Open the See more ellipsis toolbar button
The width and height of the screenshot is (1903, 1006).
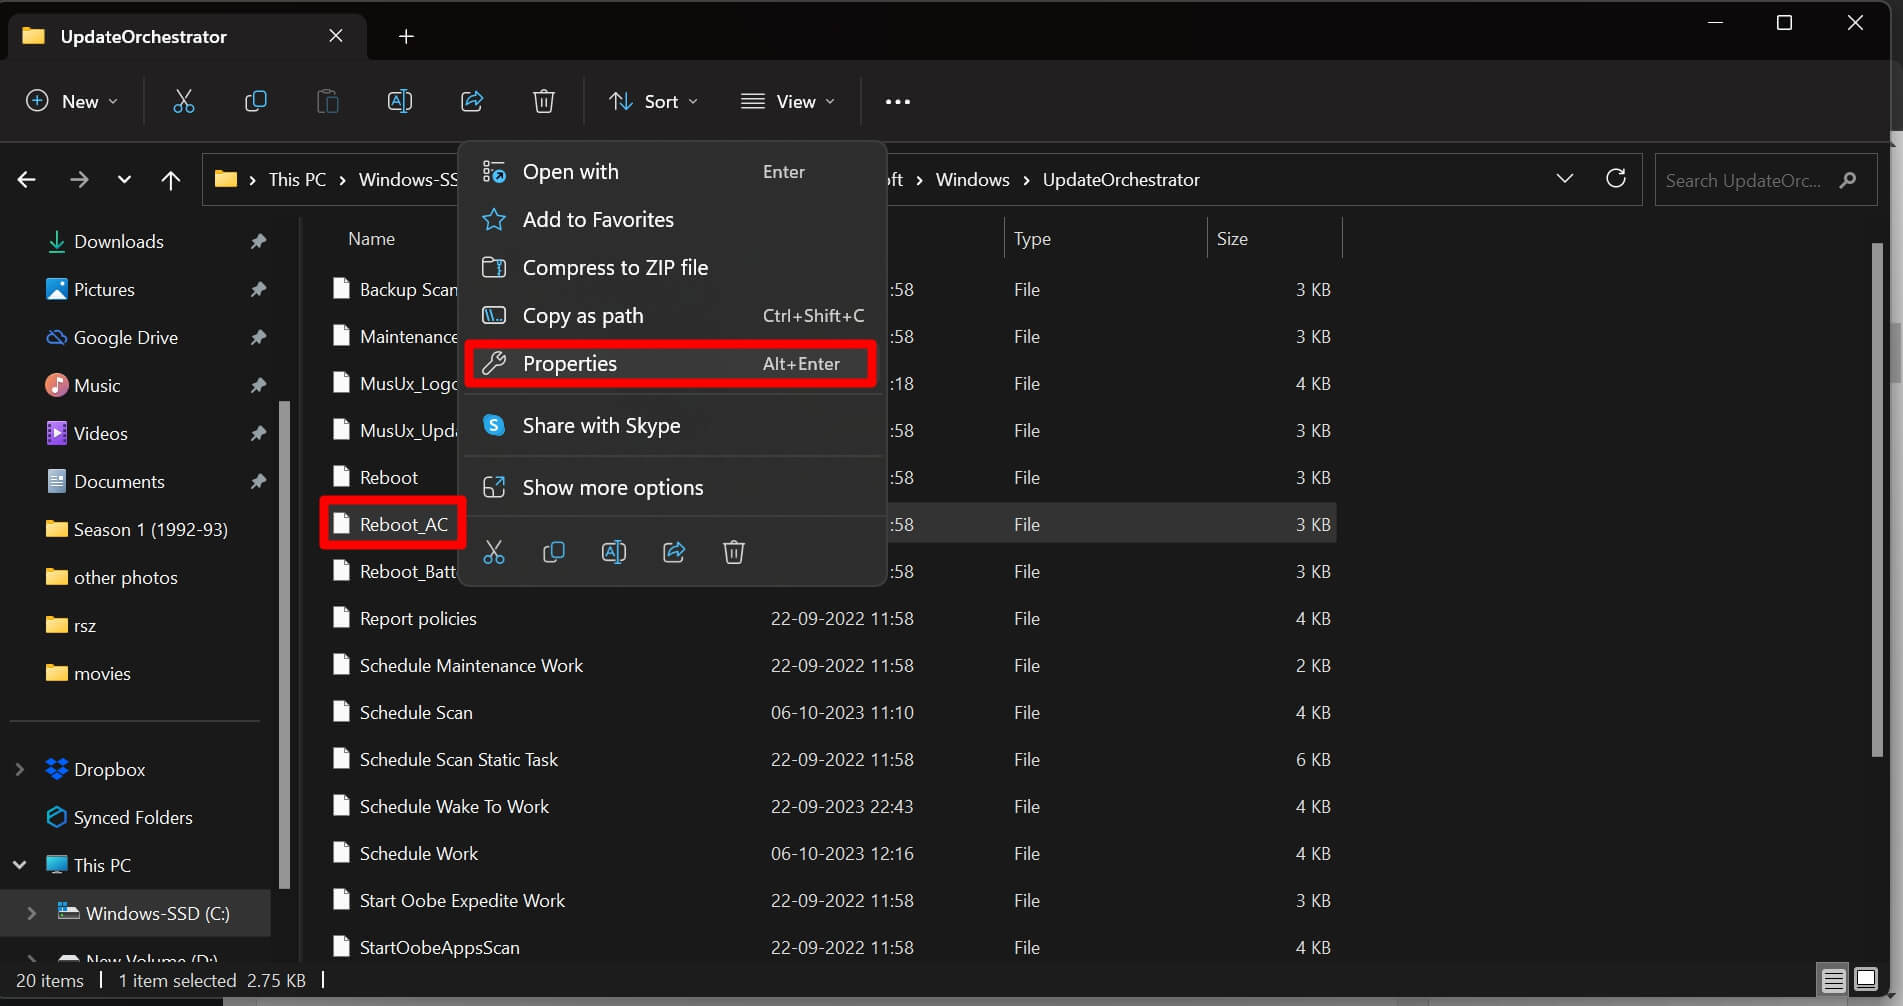(x=897, y=101)
